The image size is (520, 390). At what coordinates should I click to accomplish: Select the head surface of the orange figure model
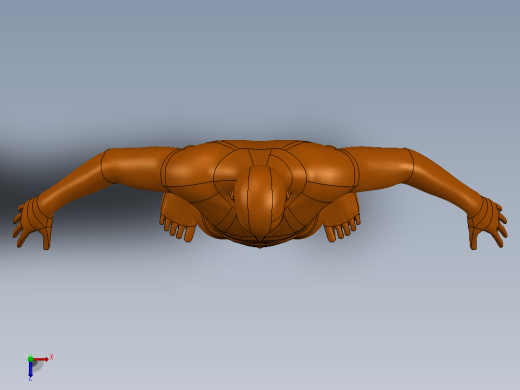[x=259, y=200]
